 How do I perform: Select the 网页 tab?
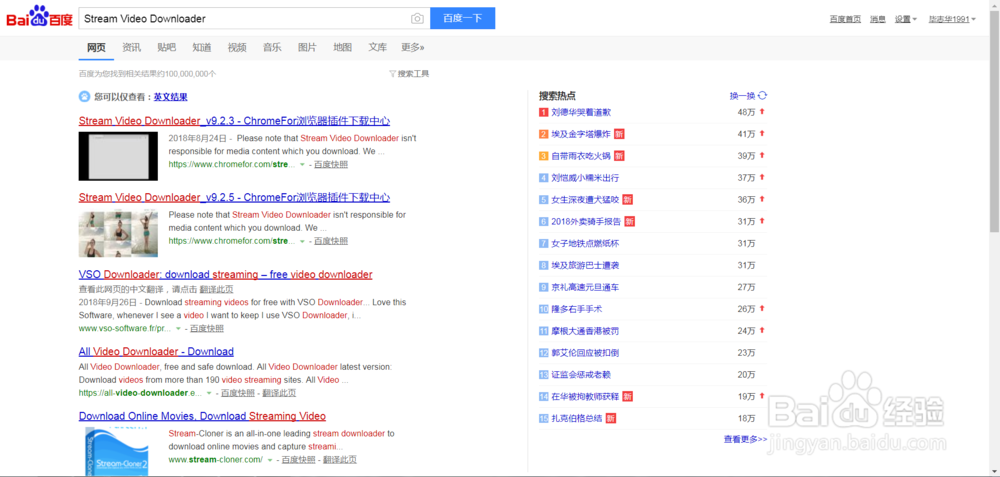[96, 47]
